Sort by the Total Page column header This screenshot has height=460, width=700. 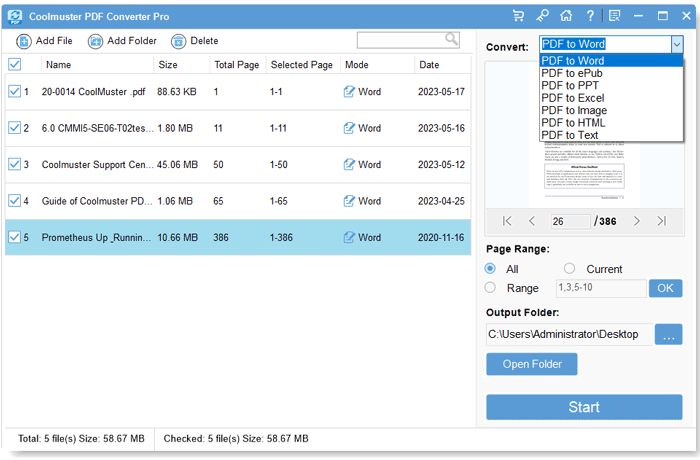237,65
